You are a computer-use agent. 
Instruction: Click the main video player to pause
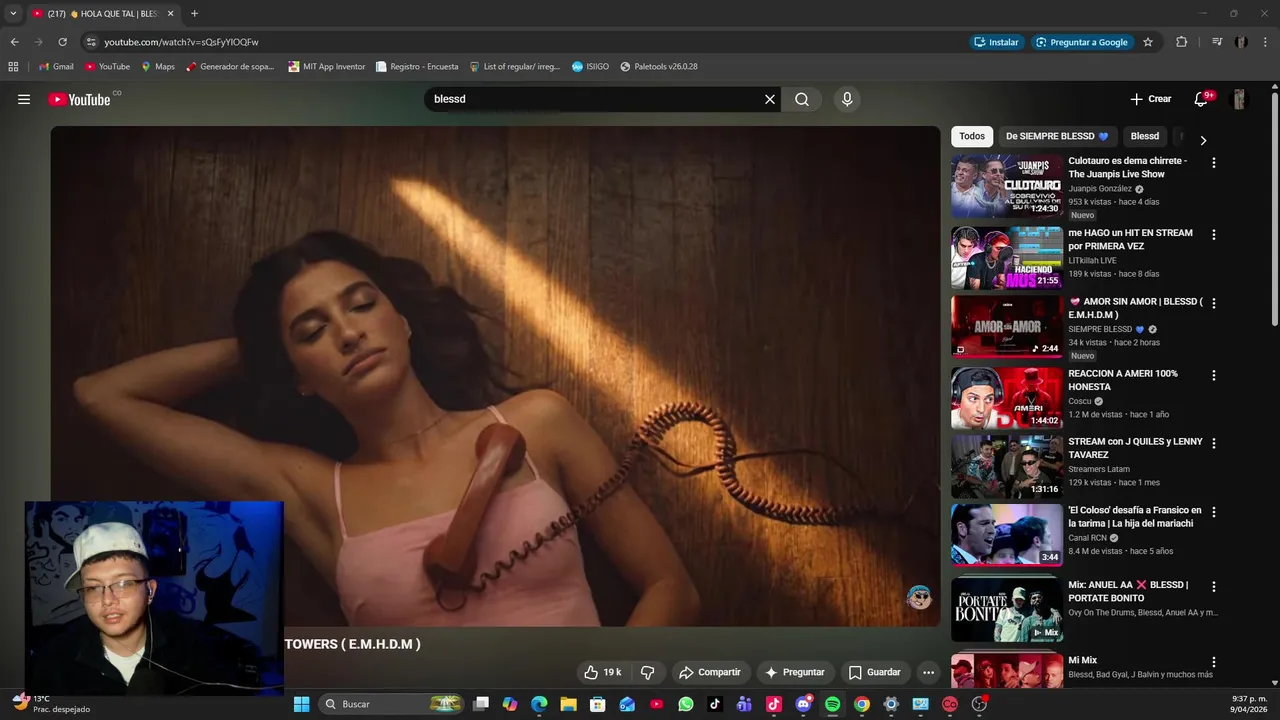(x=495, y=376)
